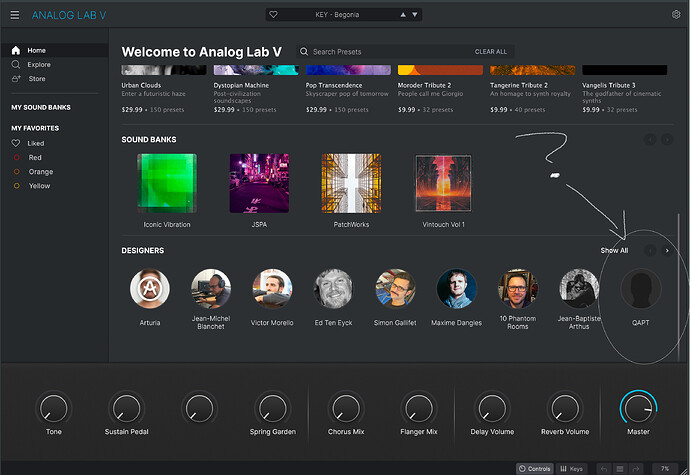This screenshot has width=690, height=475.
Task: Select previous preset with the up arrow
Action: click(x=403, y=15)
